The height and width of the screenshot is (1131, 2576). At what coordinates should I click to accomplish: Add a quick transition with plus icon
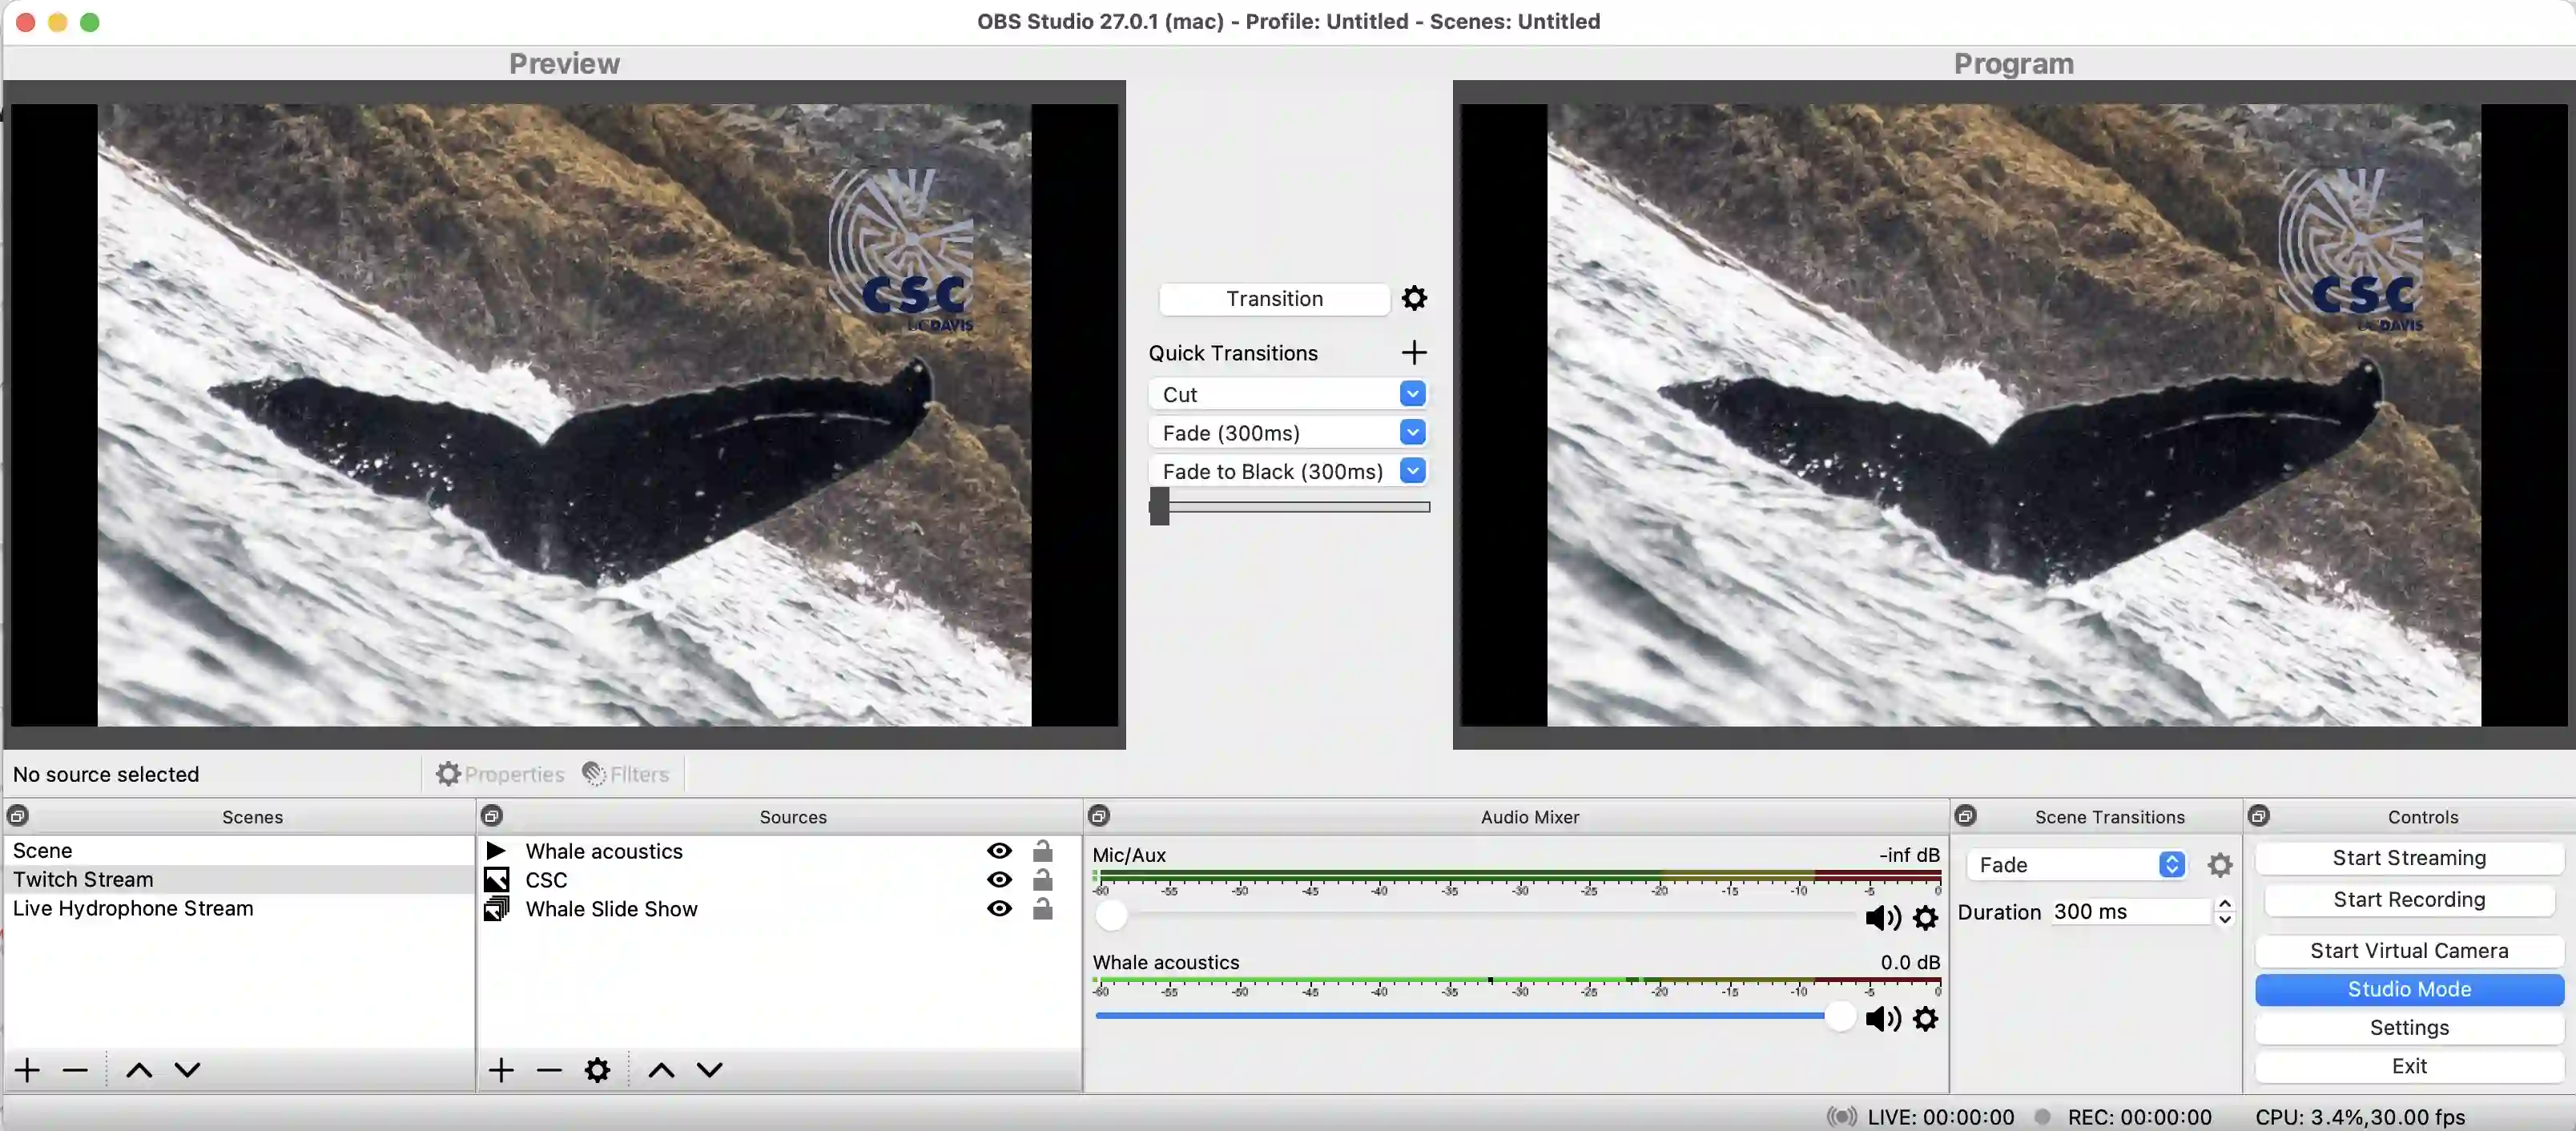click(1414, 352)
